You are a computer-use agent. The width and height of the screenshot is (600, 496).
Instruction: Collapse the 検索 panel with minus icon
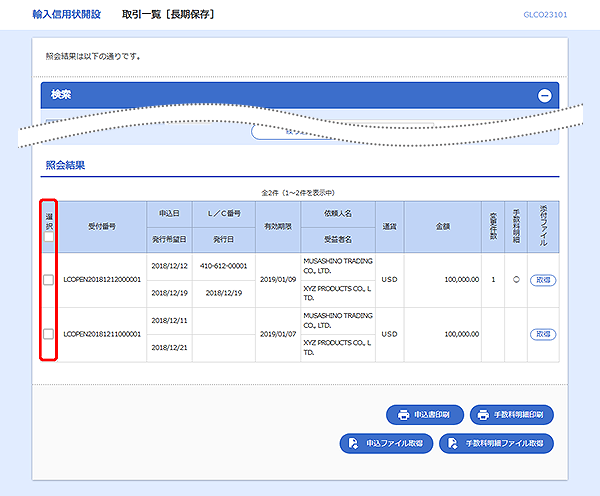545,96
